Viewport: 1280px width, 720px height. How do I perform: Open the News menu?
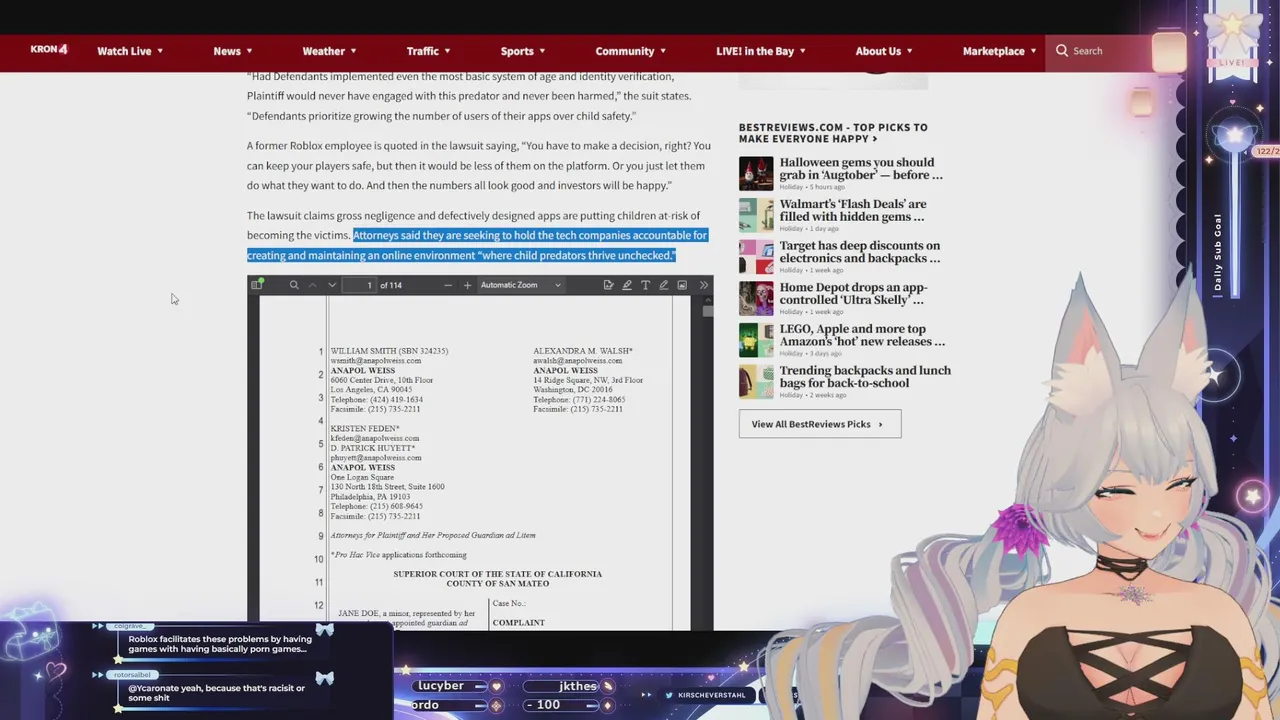(232, 51)
